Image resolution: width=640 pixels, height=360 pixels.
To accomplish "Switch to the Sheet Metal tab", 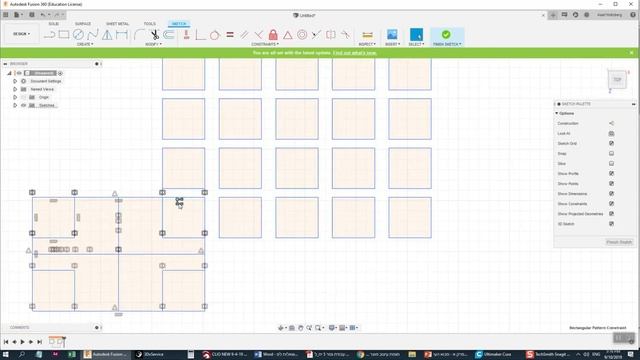I will pos(118,24).
